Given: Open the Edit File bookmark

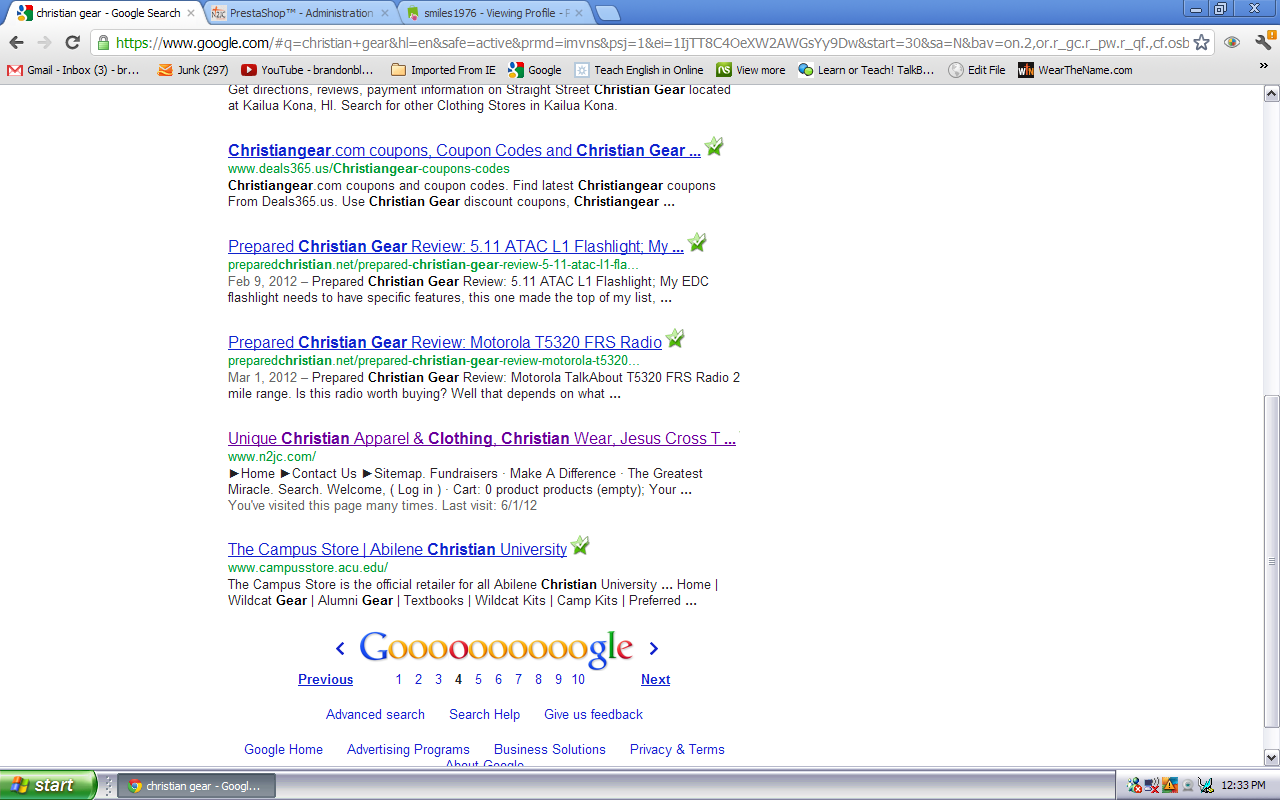Looking at the screenshot, I should point(977,70).
